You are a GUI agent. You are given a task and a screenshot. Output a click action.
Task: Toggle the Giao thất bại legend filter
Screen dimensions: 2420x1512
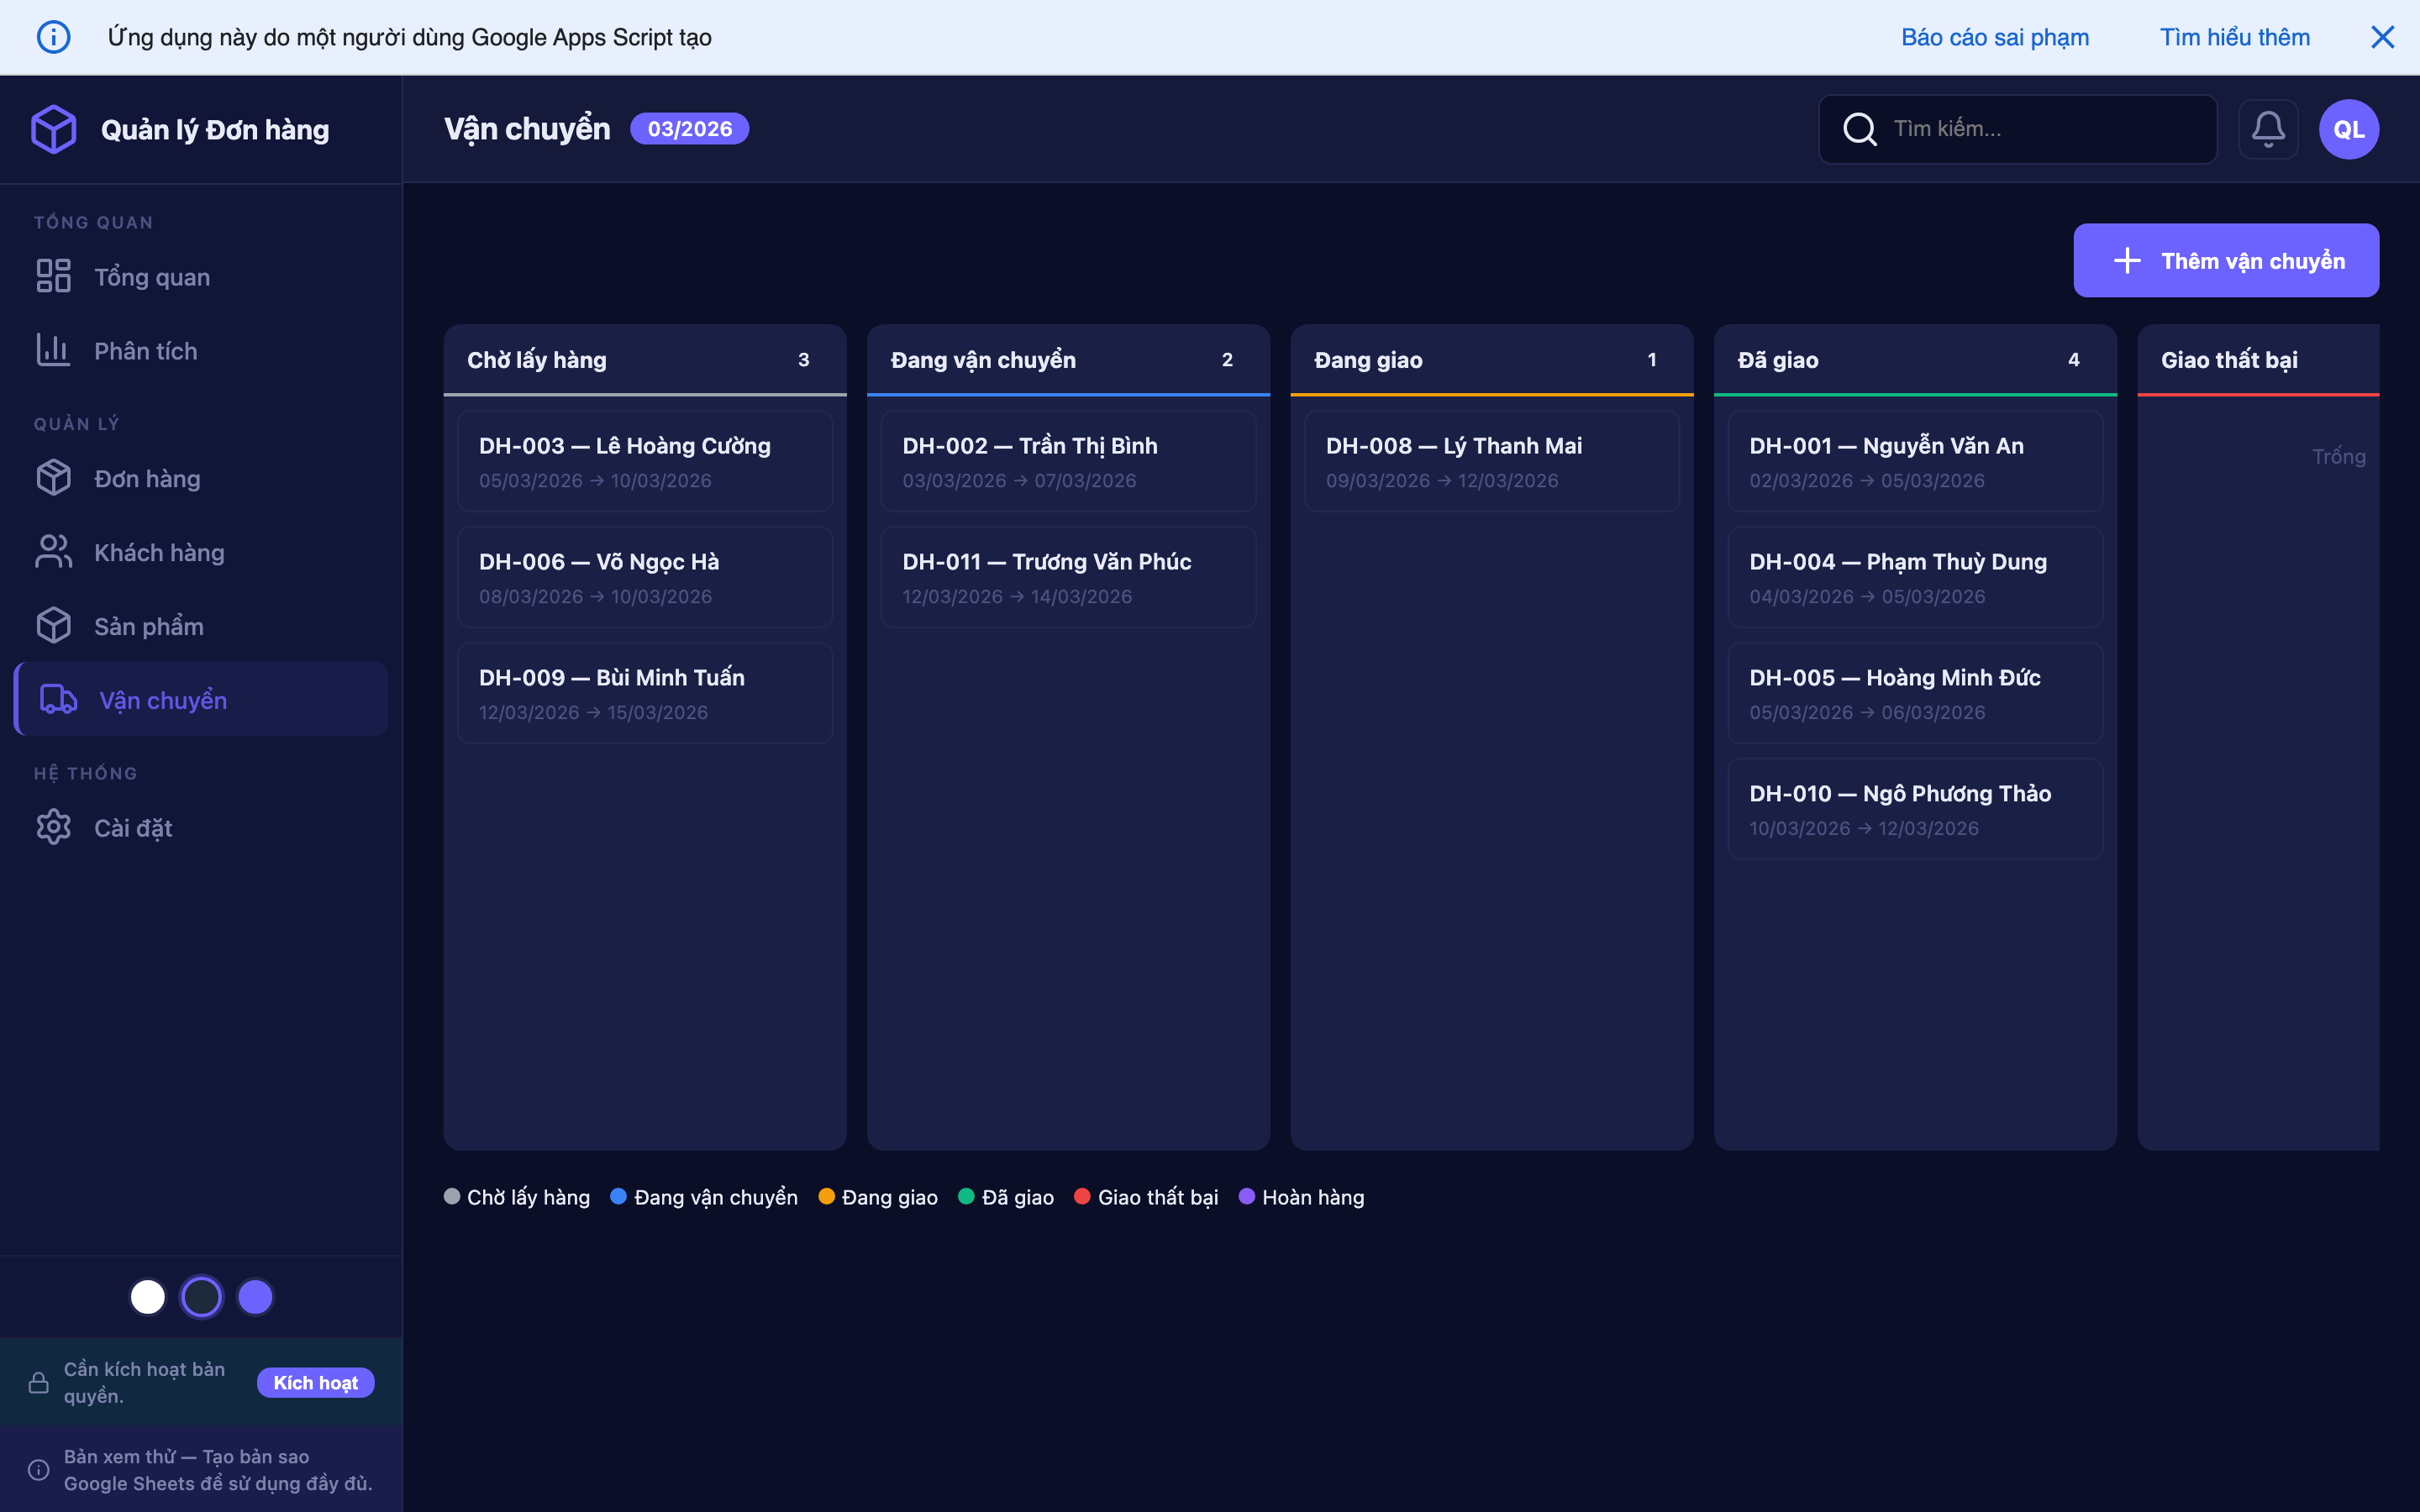pos(1083,1196)
